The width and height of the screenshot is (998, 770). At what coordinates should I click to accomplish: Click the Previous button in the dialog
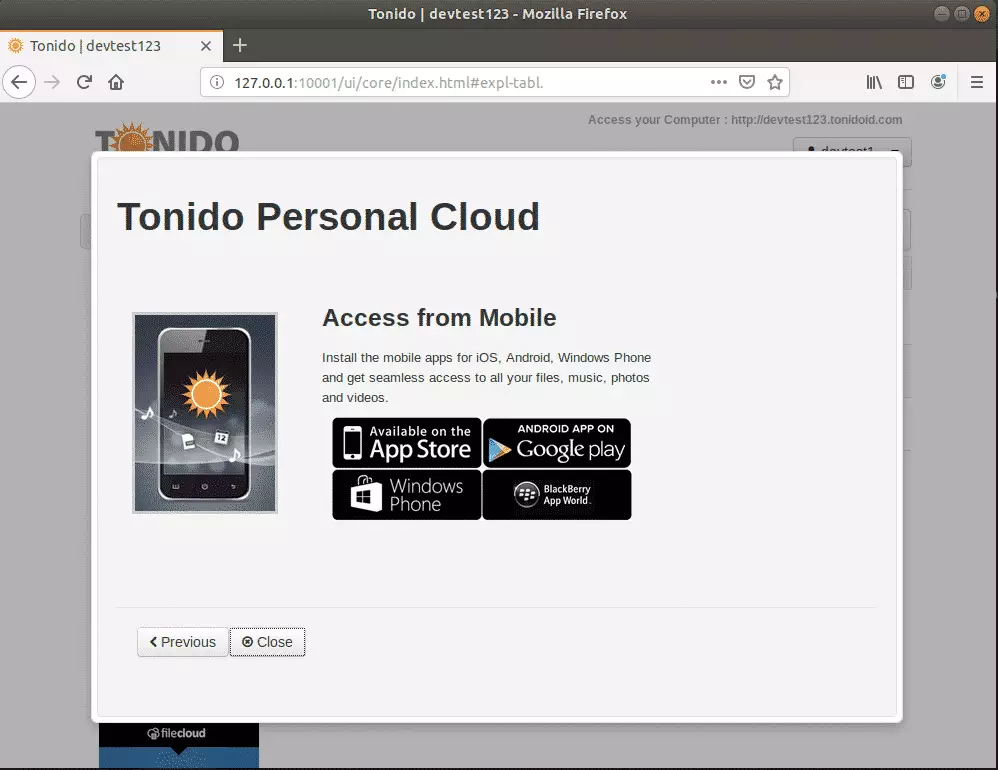point(183,641)
